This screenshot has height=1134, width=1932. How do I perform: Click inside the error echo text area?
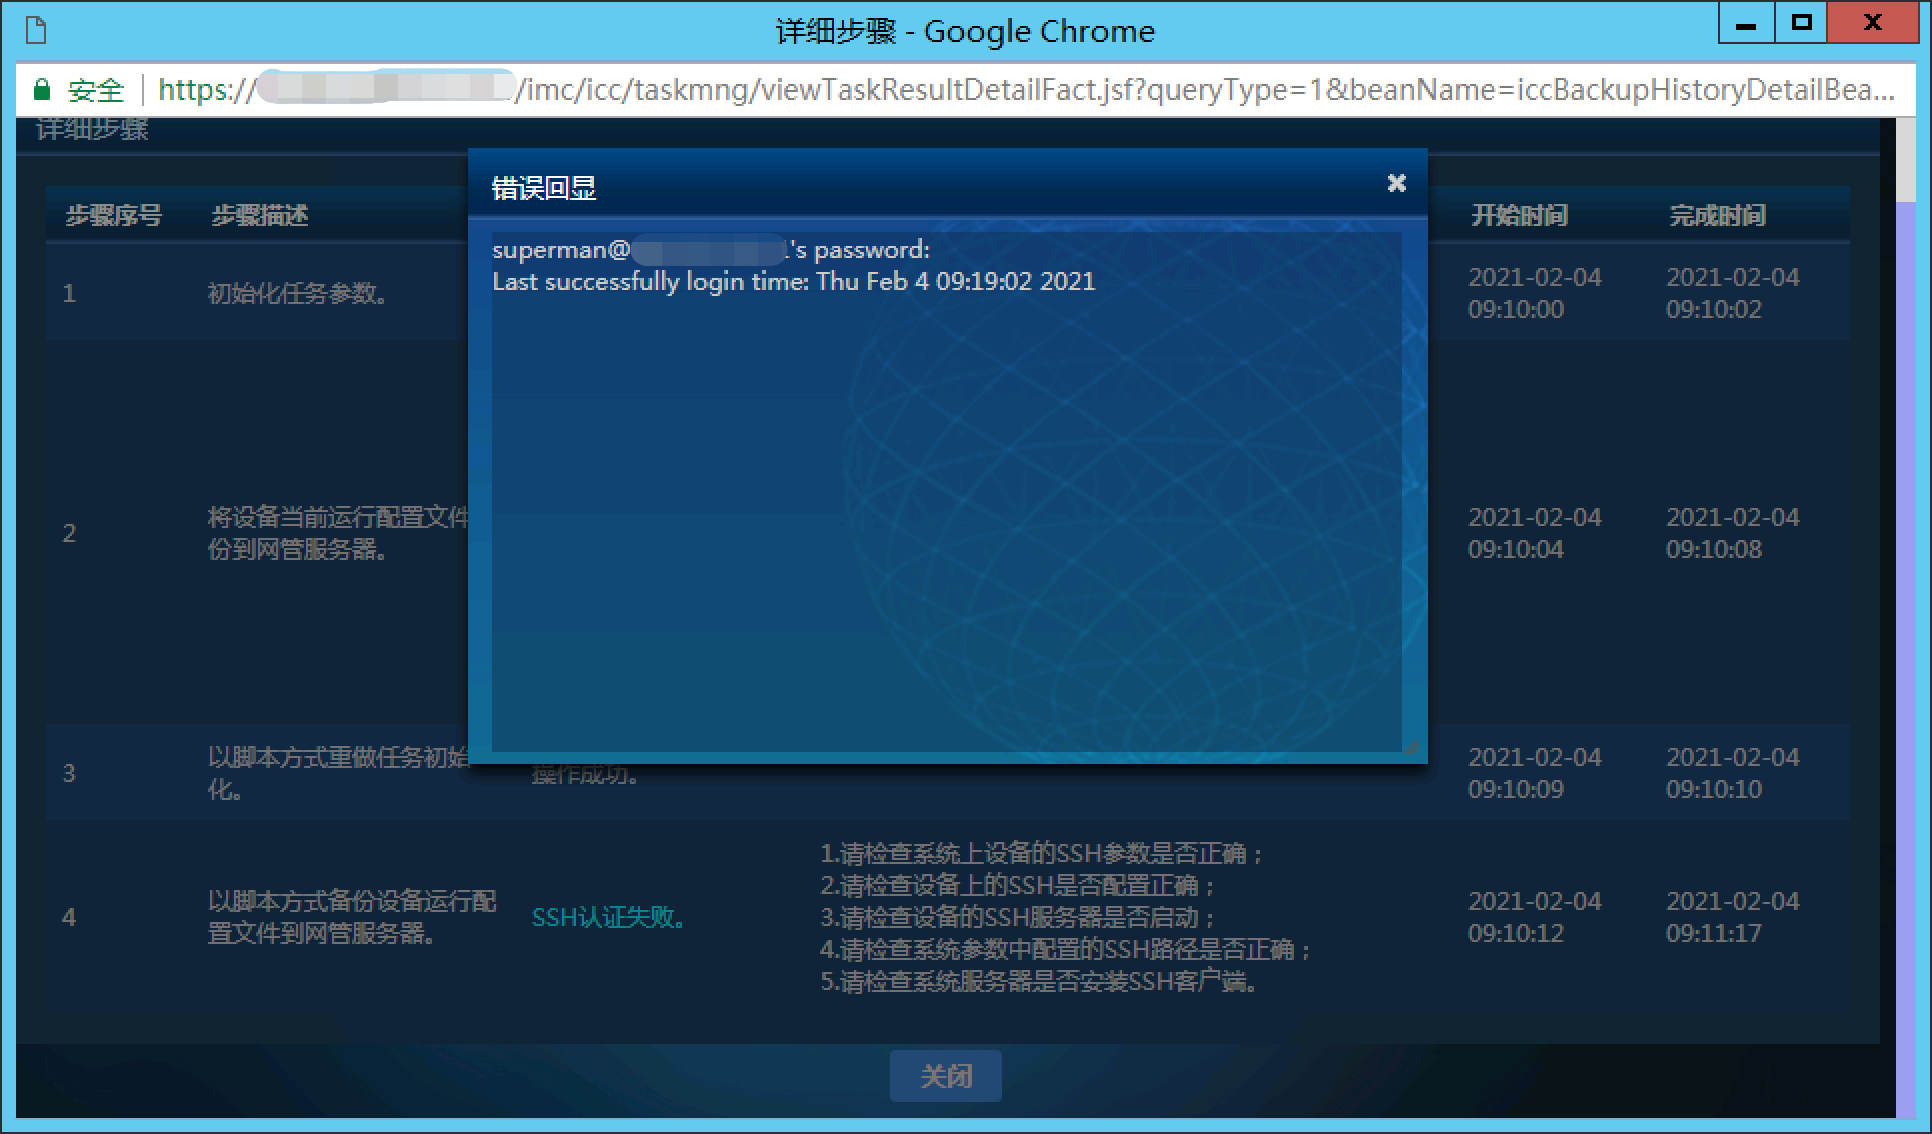[x=945, y=500]
